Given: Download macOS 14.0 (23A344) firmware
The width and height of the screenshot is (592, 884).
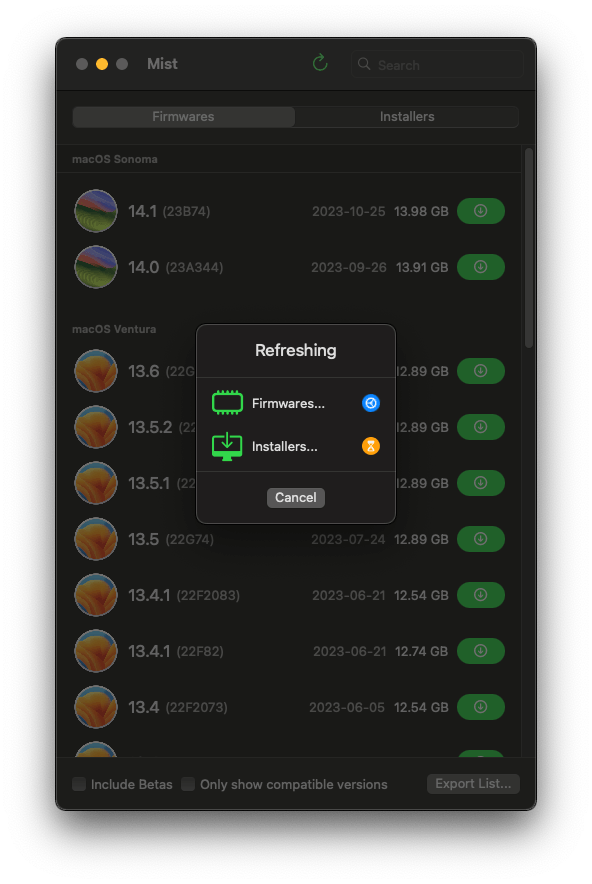Looking at the screenshot, I should coord(480,267).
